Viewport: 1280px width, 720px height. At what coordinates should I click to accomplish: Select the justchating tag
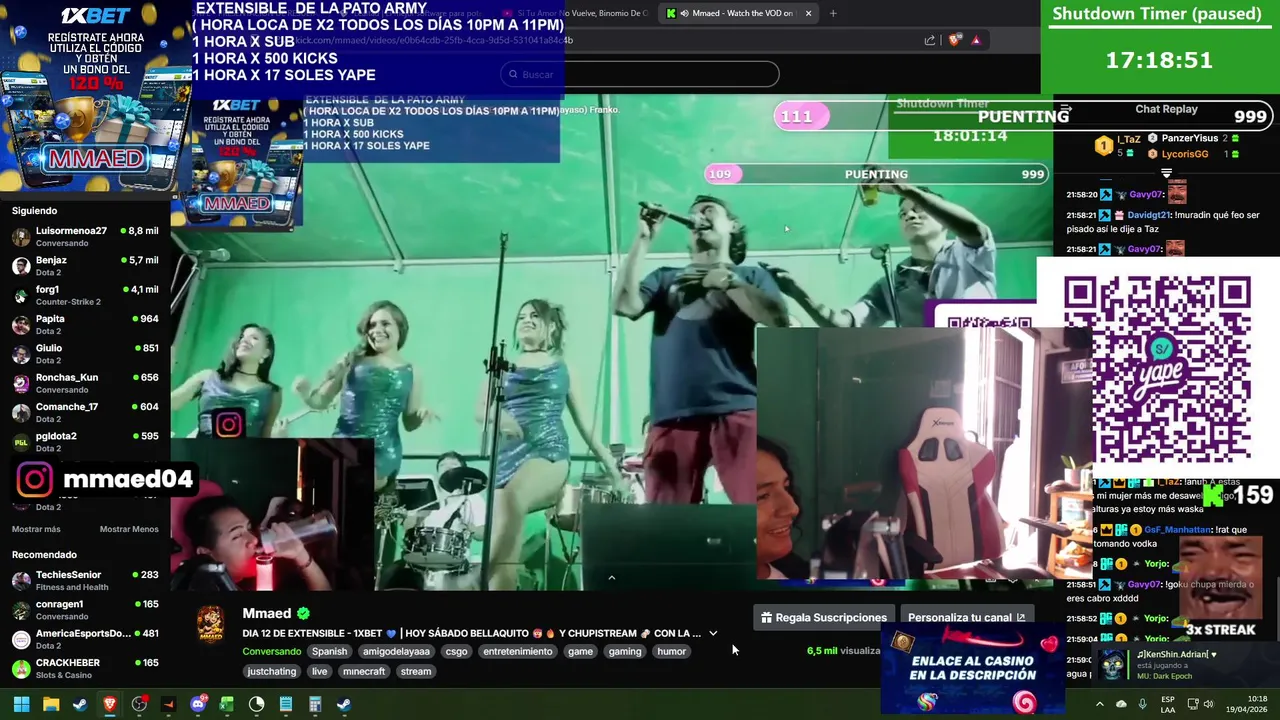(272, 671)
